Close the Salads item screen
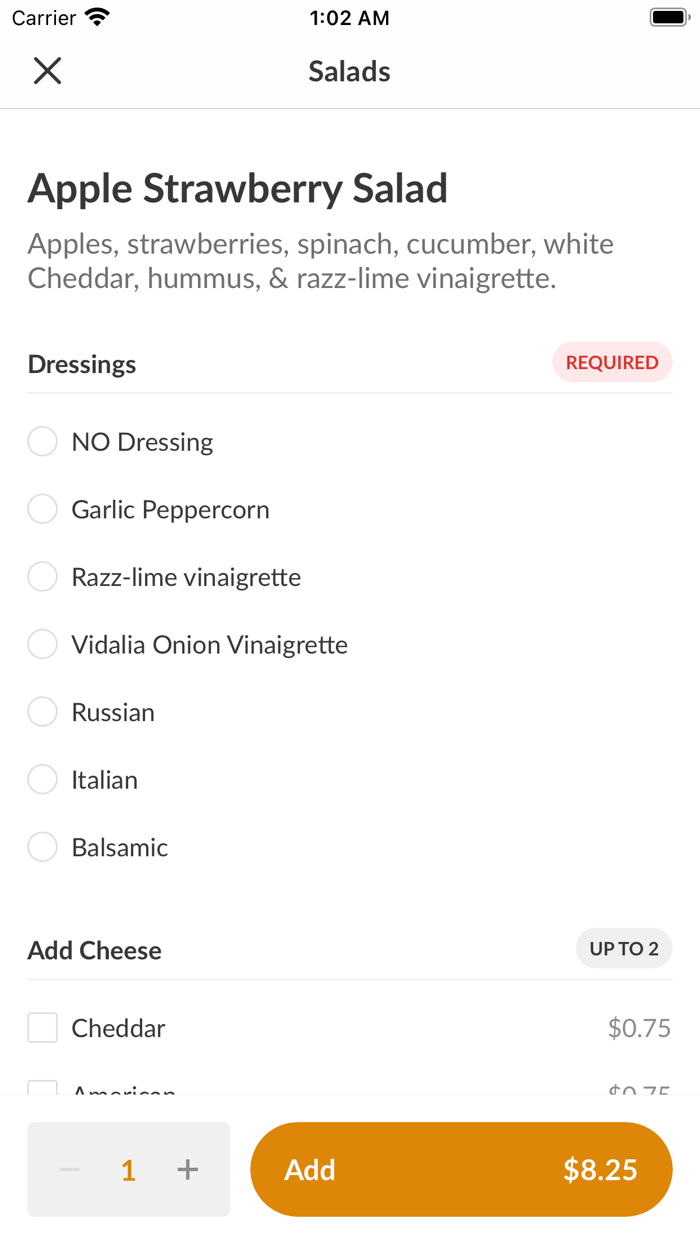The image size is (700, 1244). point(47,71)
